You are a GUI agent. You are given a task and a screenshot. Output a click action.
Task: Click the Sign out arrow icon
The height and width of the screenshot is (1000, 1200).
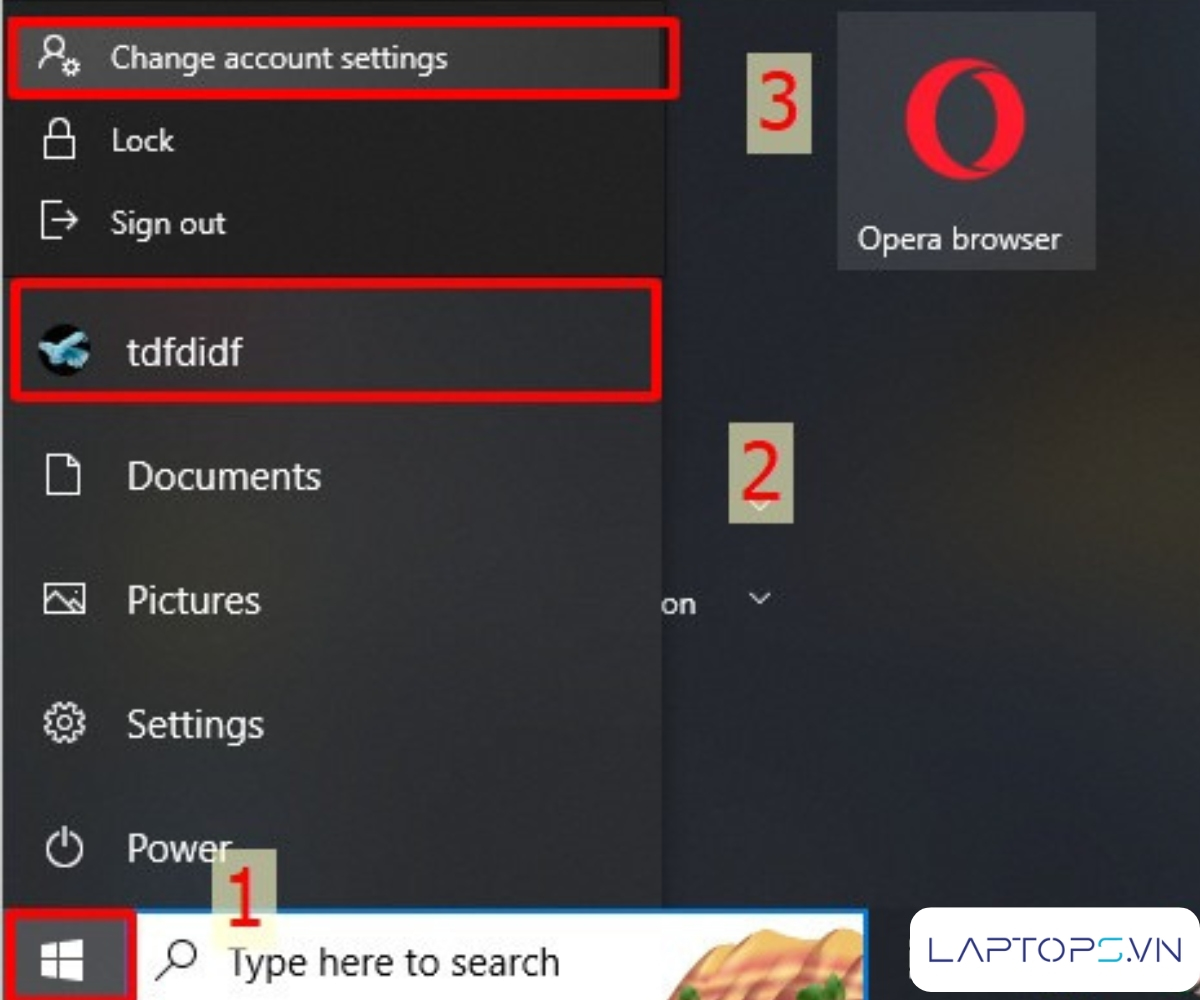click(58, 221)
